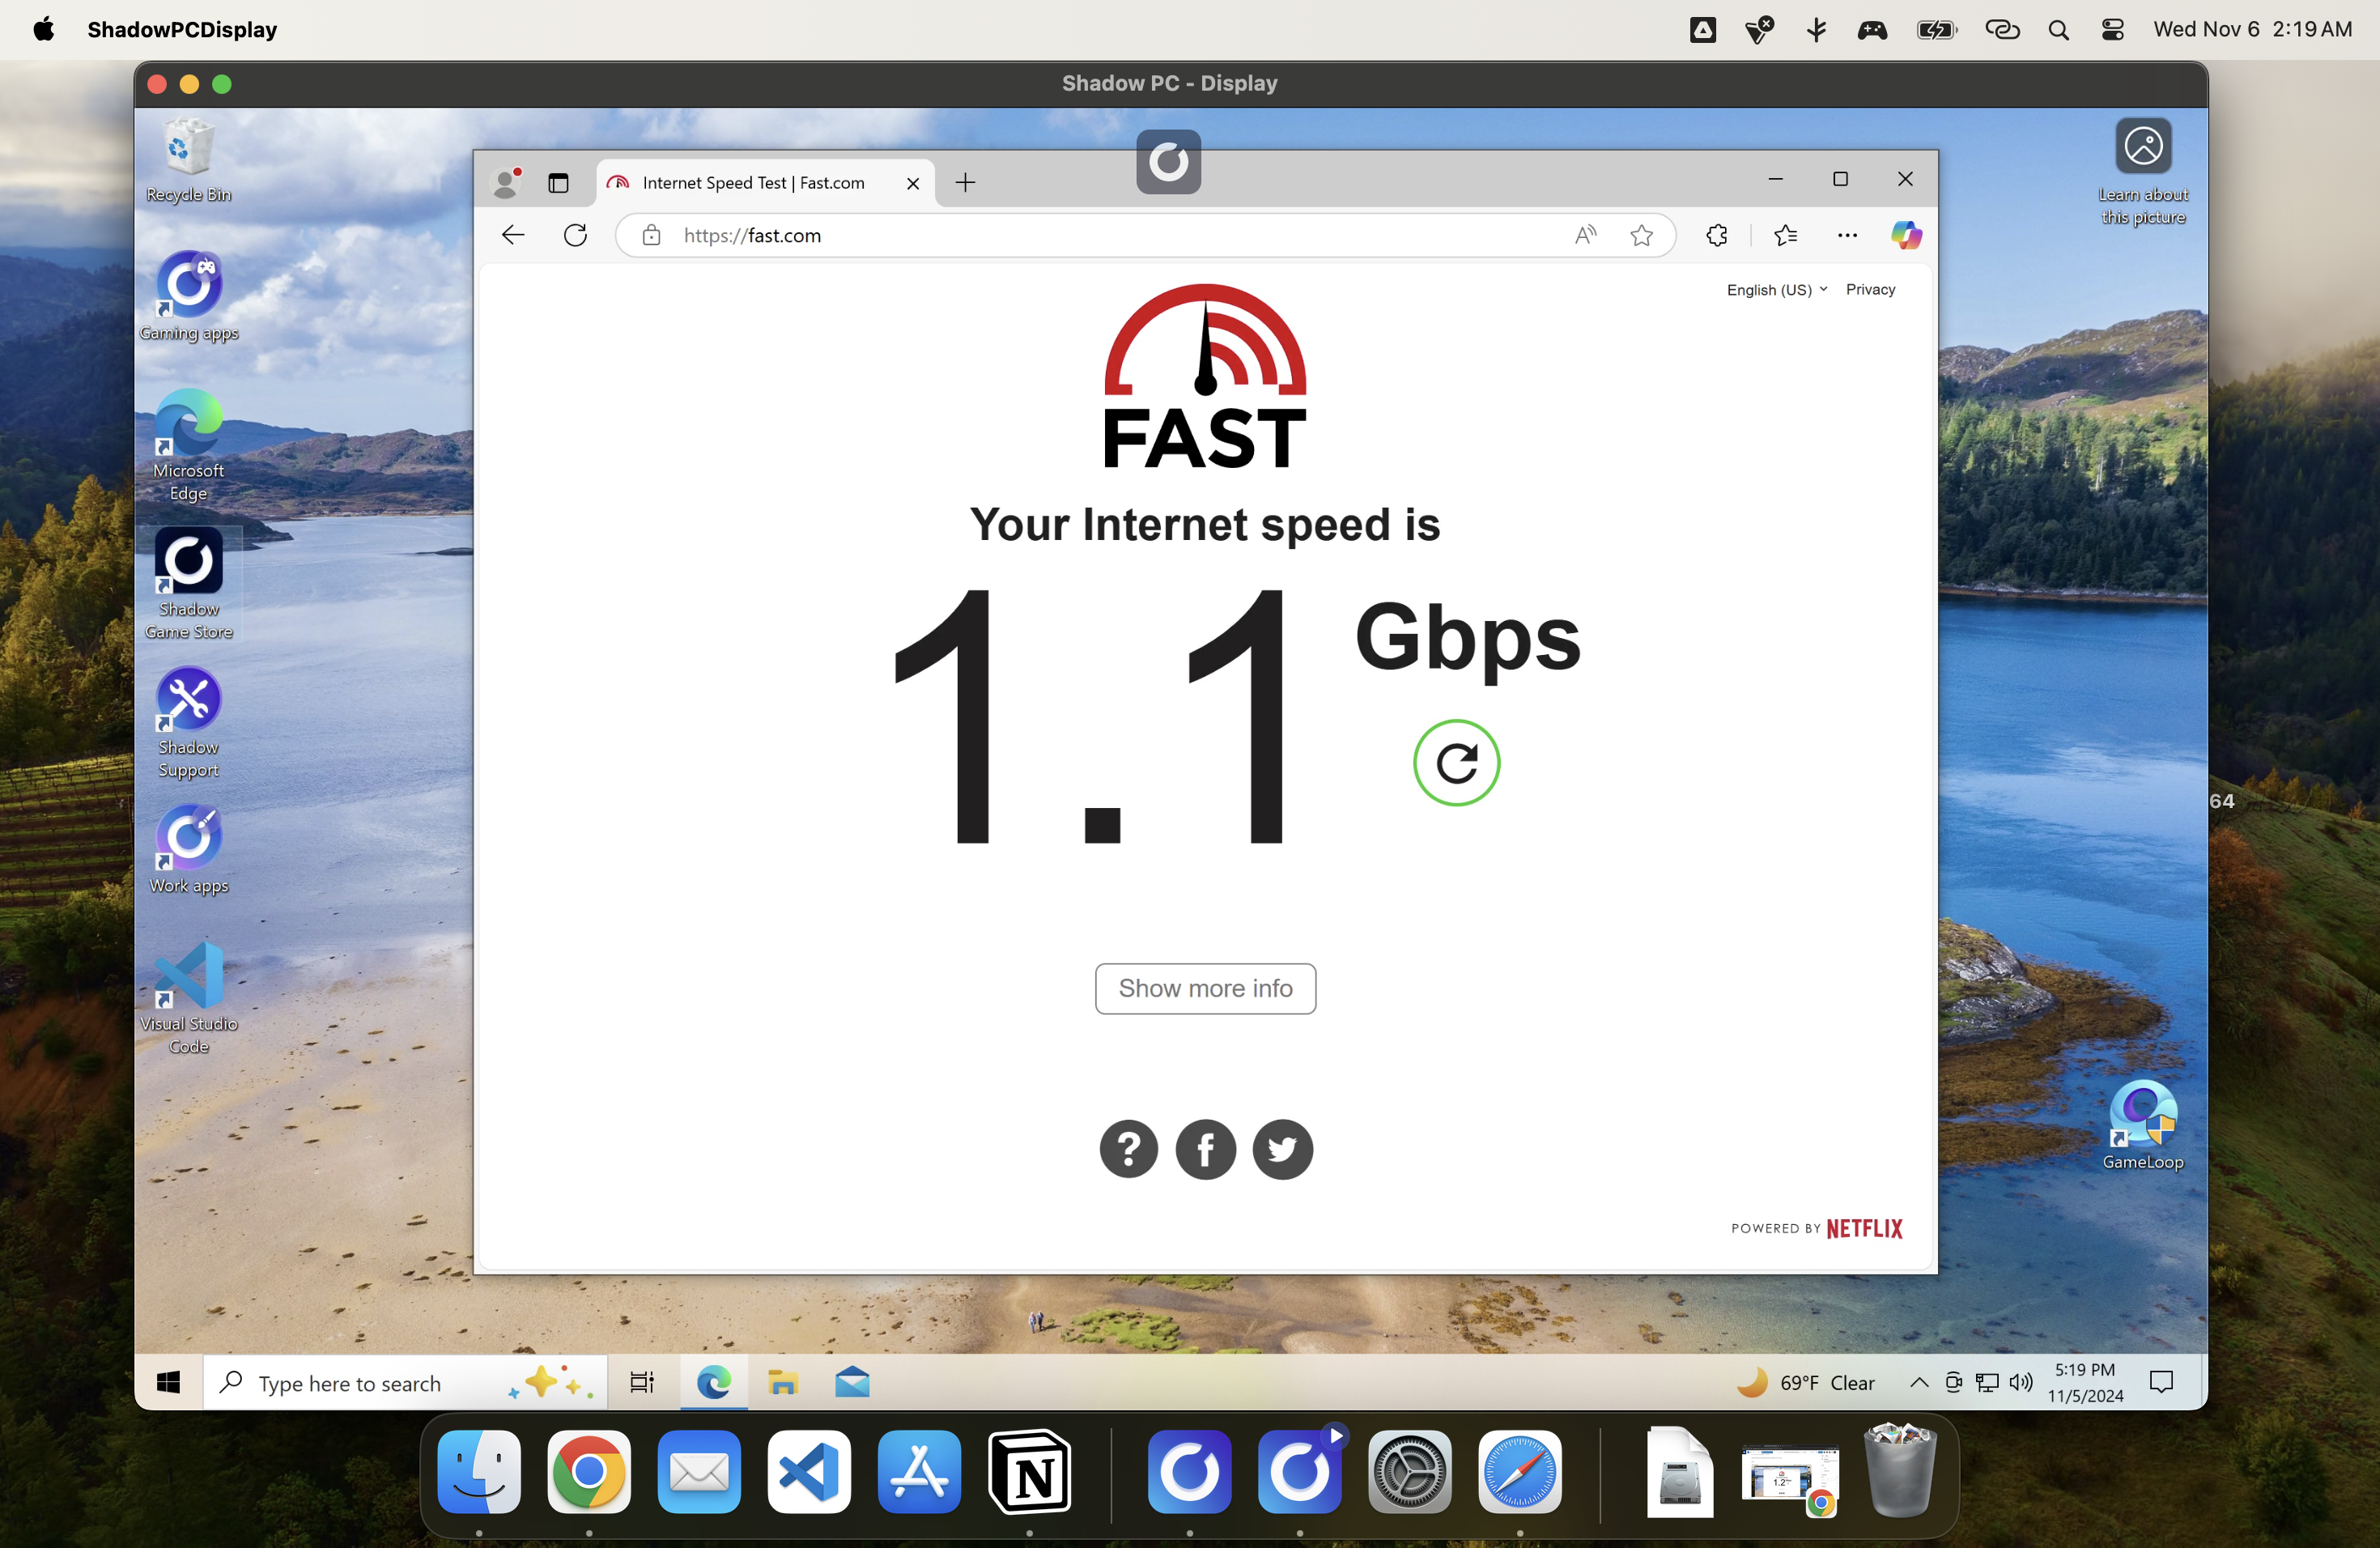The width and height of the screenshot is (2380, 1548).
Task: Open the App Store from the Dock
Action: pyautogui.click(x=919, y=1472)
